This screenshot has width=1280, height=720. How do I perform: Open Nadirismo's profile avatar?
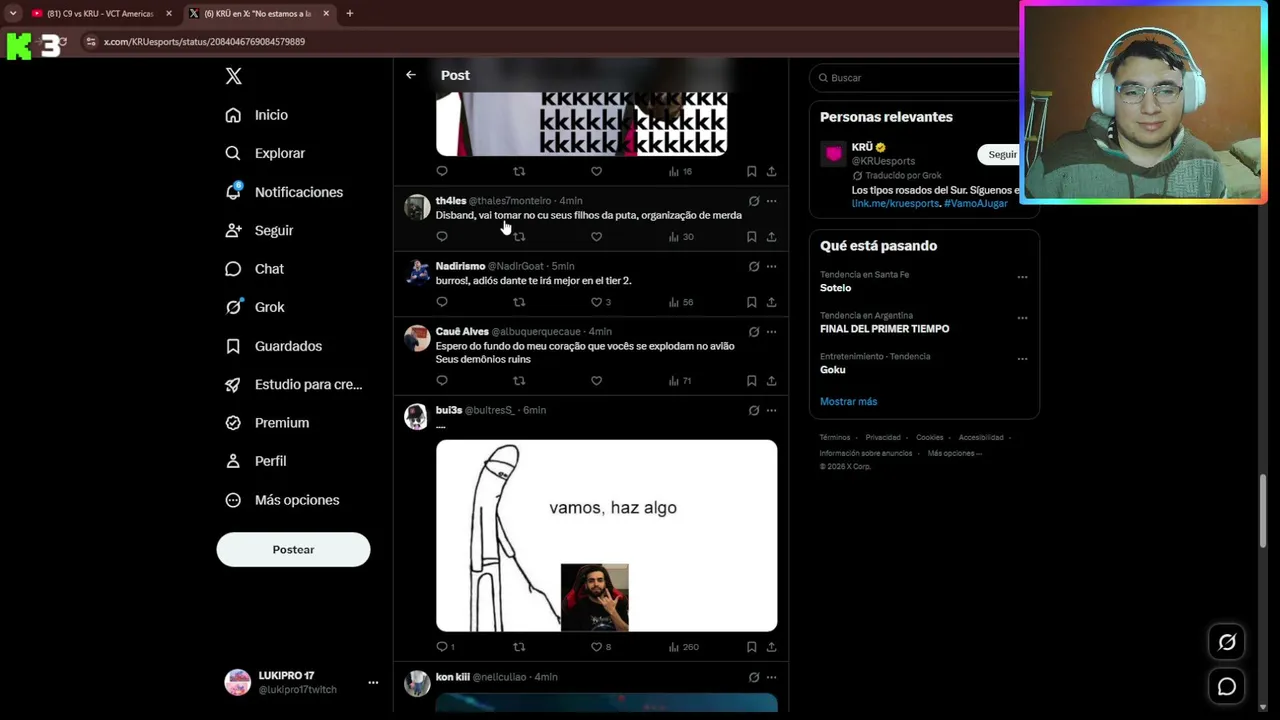point(417,273)
